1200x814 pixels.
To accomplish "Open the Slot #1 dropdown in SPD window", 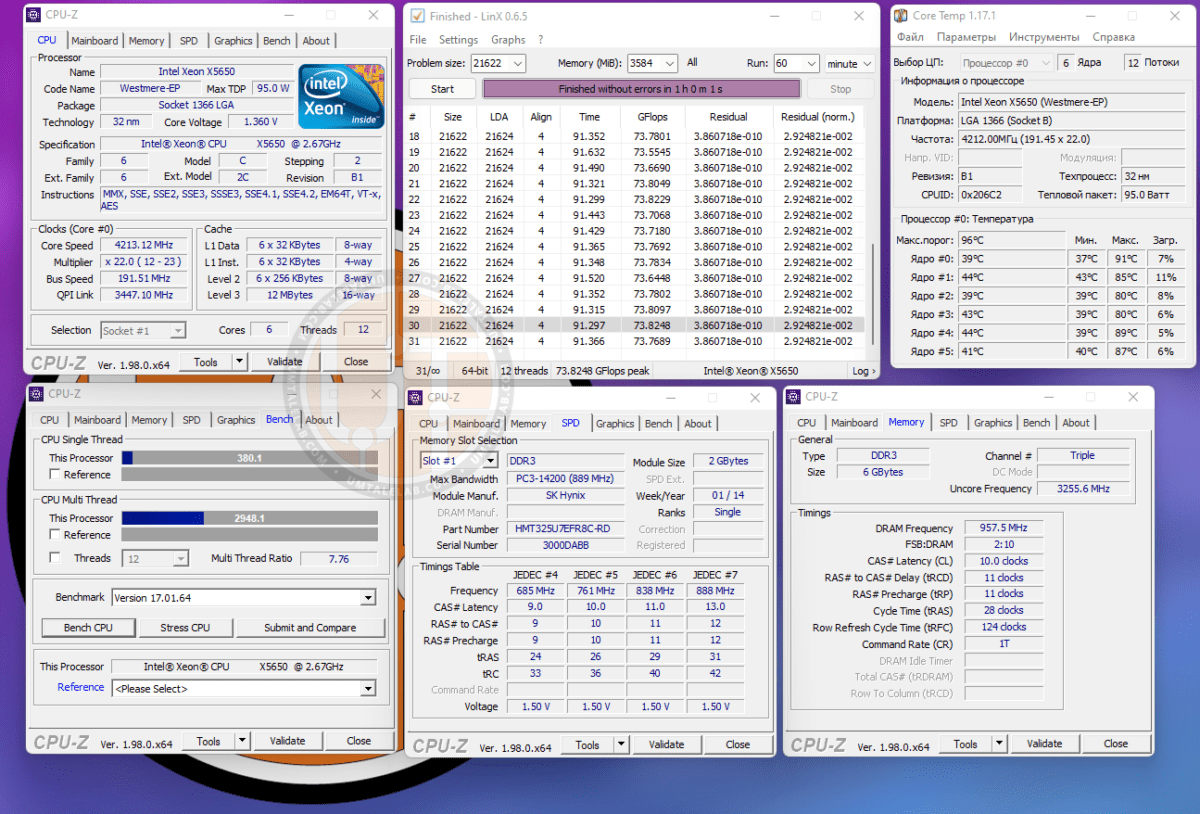I will pos(490,461).
